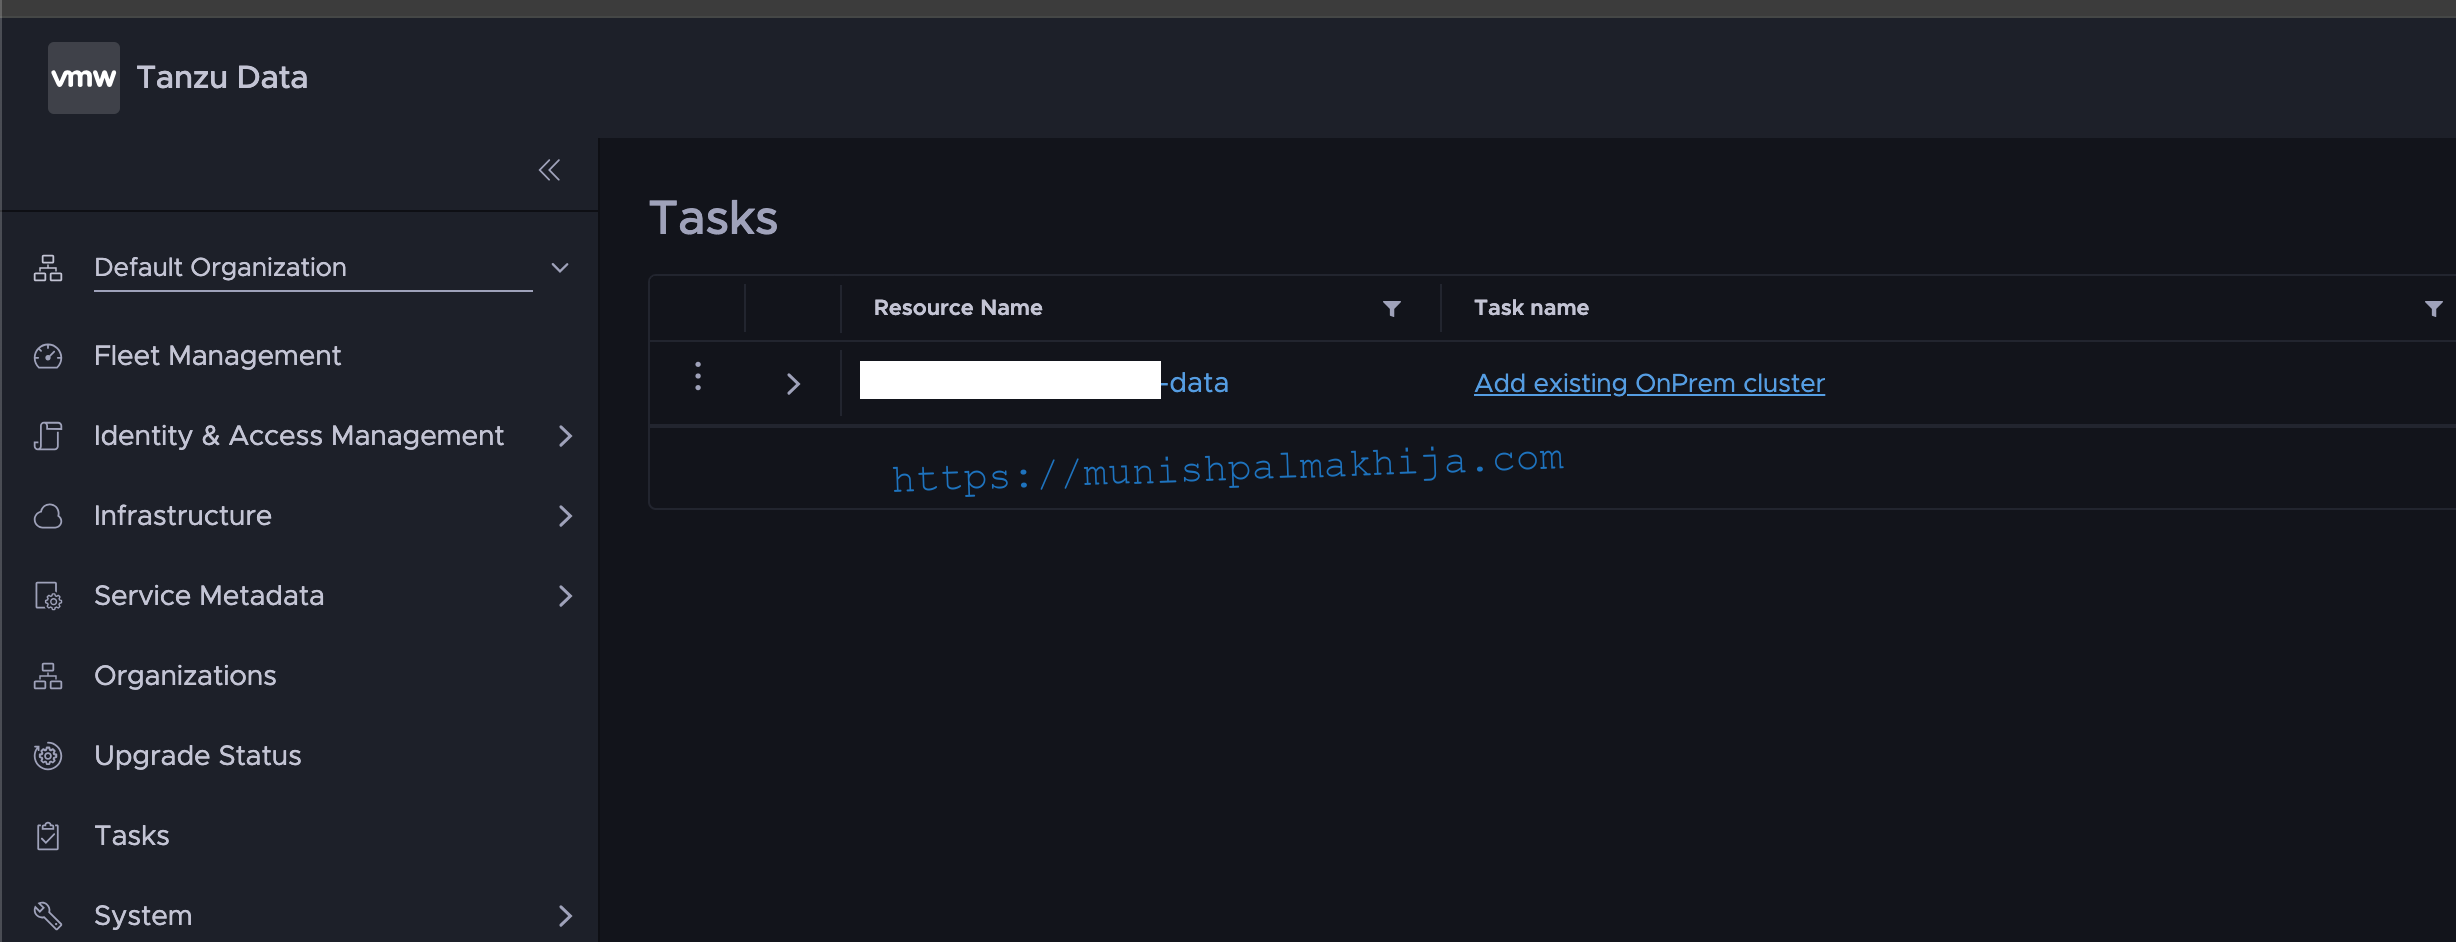Open the row actions three-dot menu
Viewport: 2456px width, 942px height.
tap(698, 376)
